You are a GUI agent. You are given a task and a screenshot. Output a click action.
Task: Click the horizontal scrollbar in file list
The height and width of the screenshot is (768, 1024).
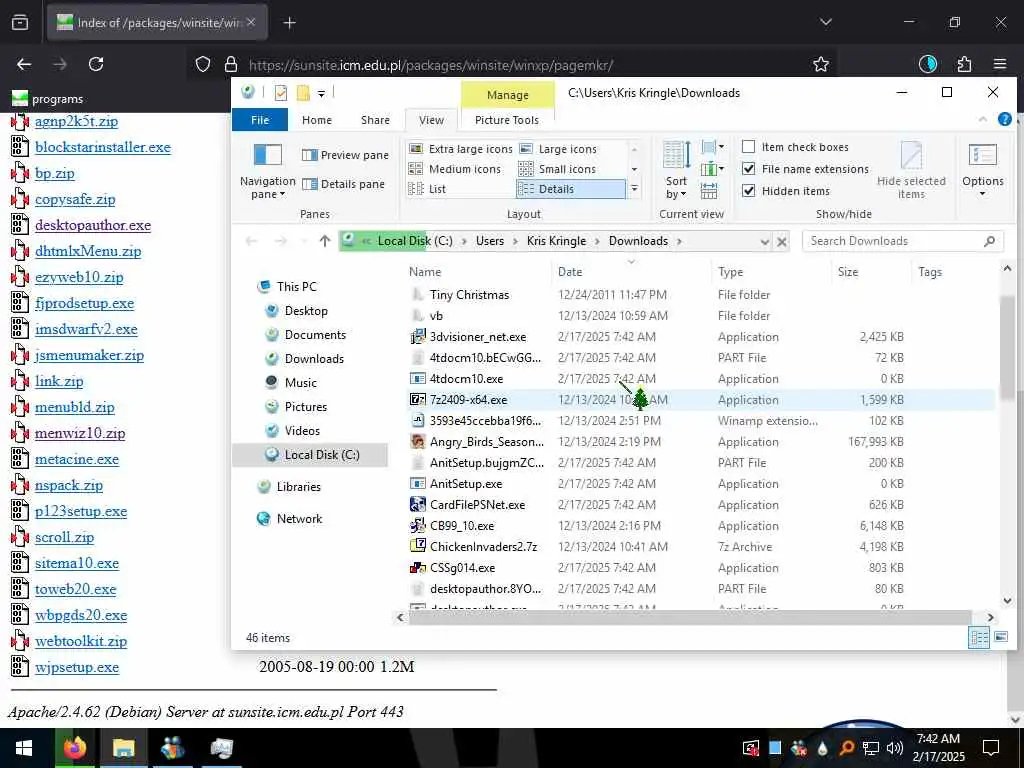tap(690, 616)
